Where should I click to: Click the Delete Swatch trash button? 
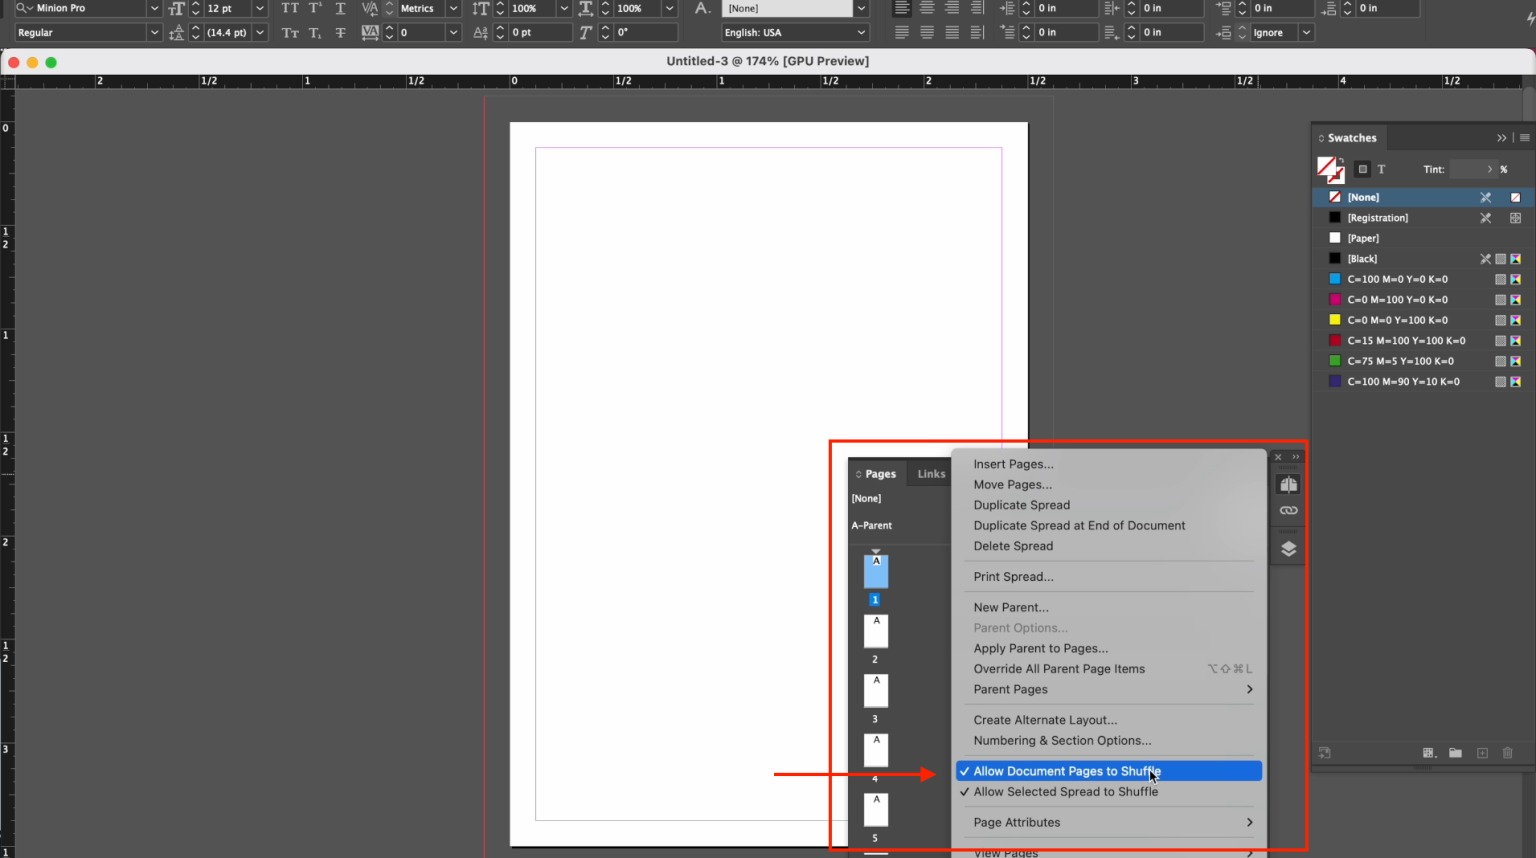(x=1508, y=752)
